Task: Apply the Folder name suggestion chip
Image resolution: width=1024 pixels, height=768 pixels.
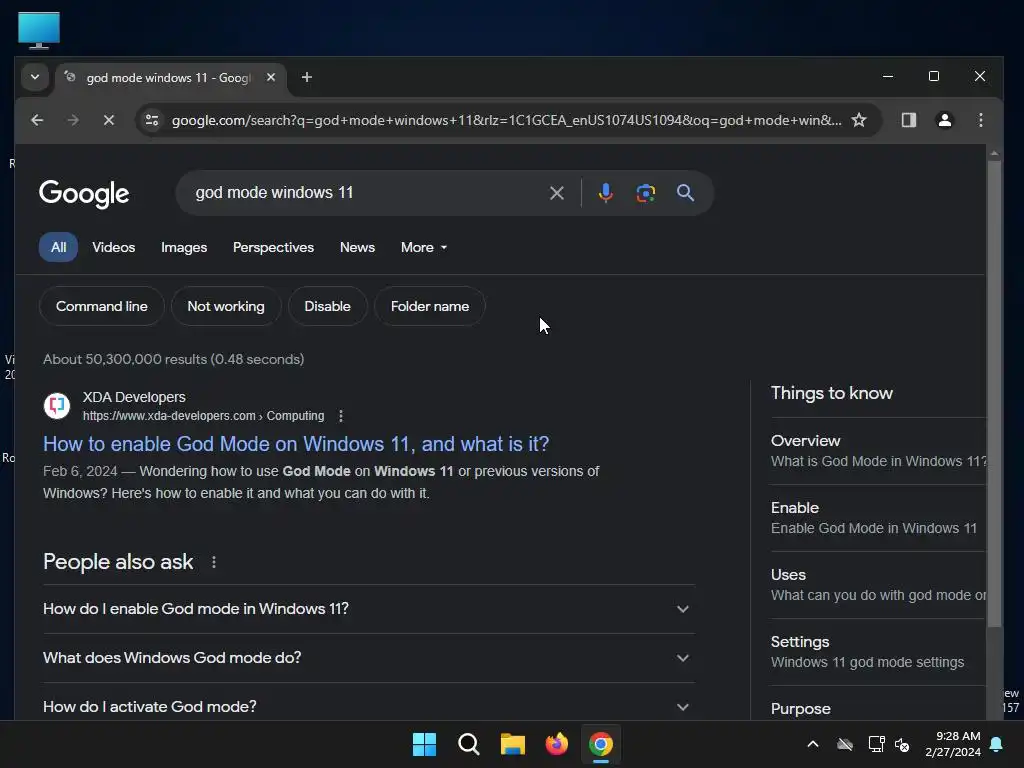Action: pos(430,306)
